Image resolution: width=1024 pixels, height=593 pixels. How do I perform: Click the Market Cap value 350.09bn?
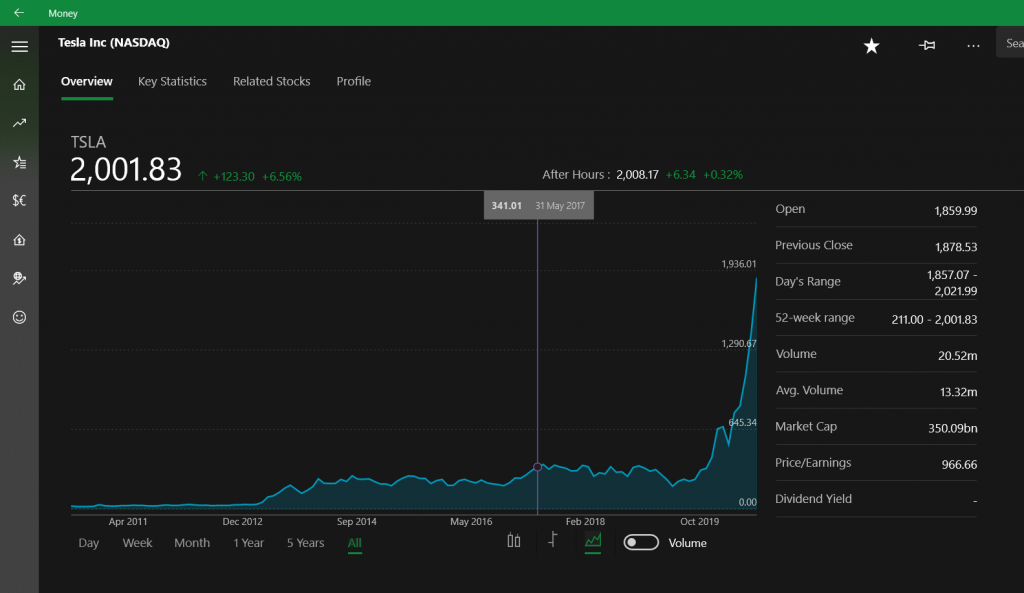[x=953, y=428]
